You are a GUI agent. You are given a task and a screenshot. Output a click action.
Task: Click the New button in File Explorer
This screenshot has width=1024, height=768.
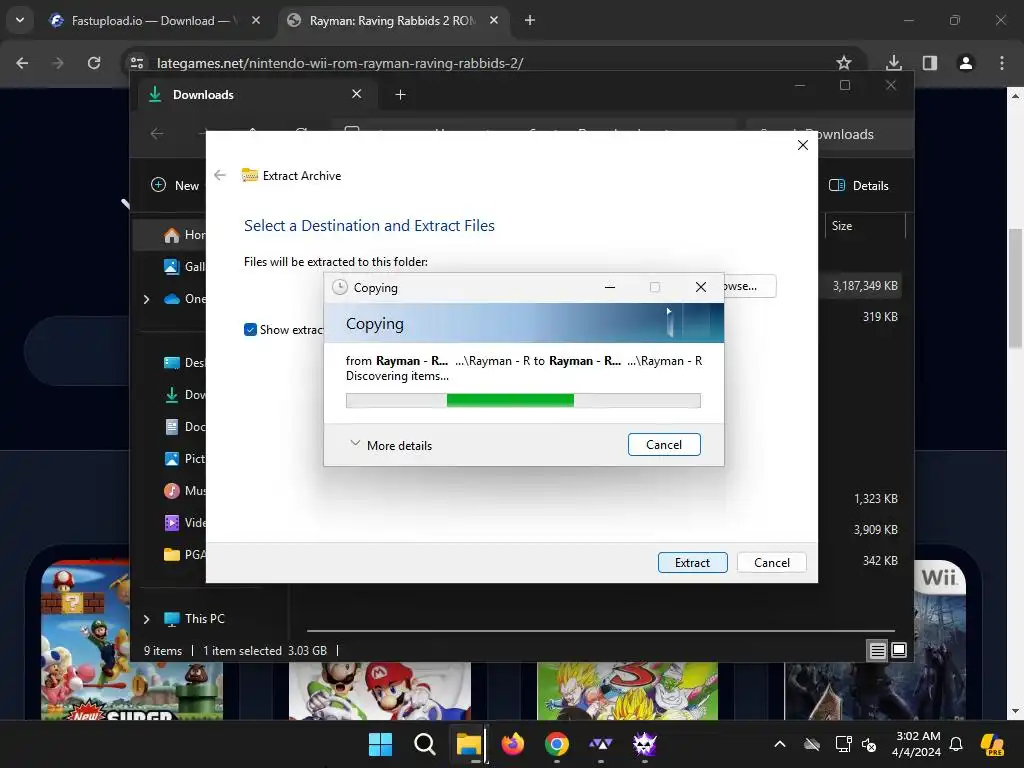click(x=175, y=185)
